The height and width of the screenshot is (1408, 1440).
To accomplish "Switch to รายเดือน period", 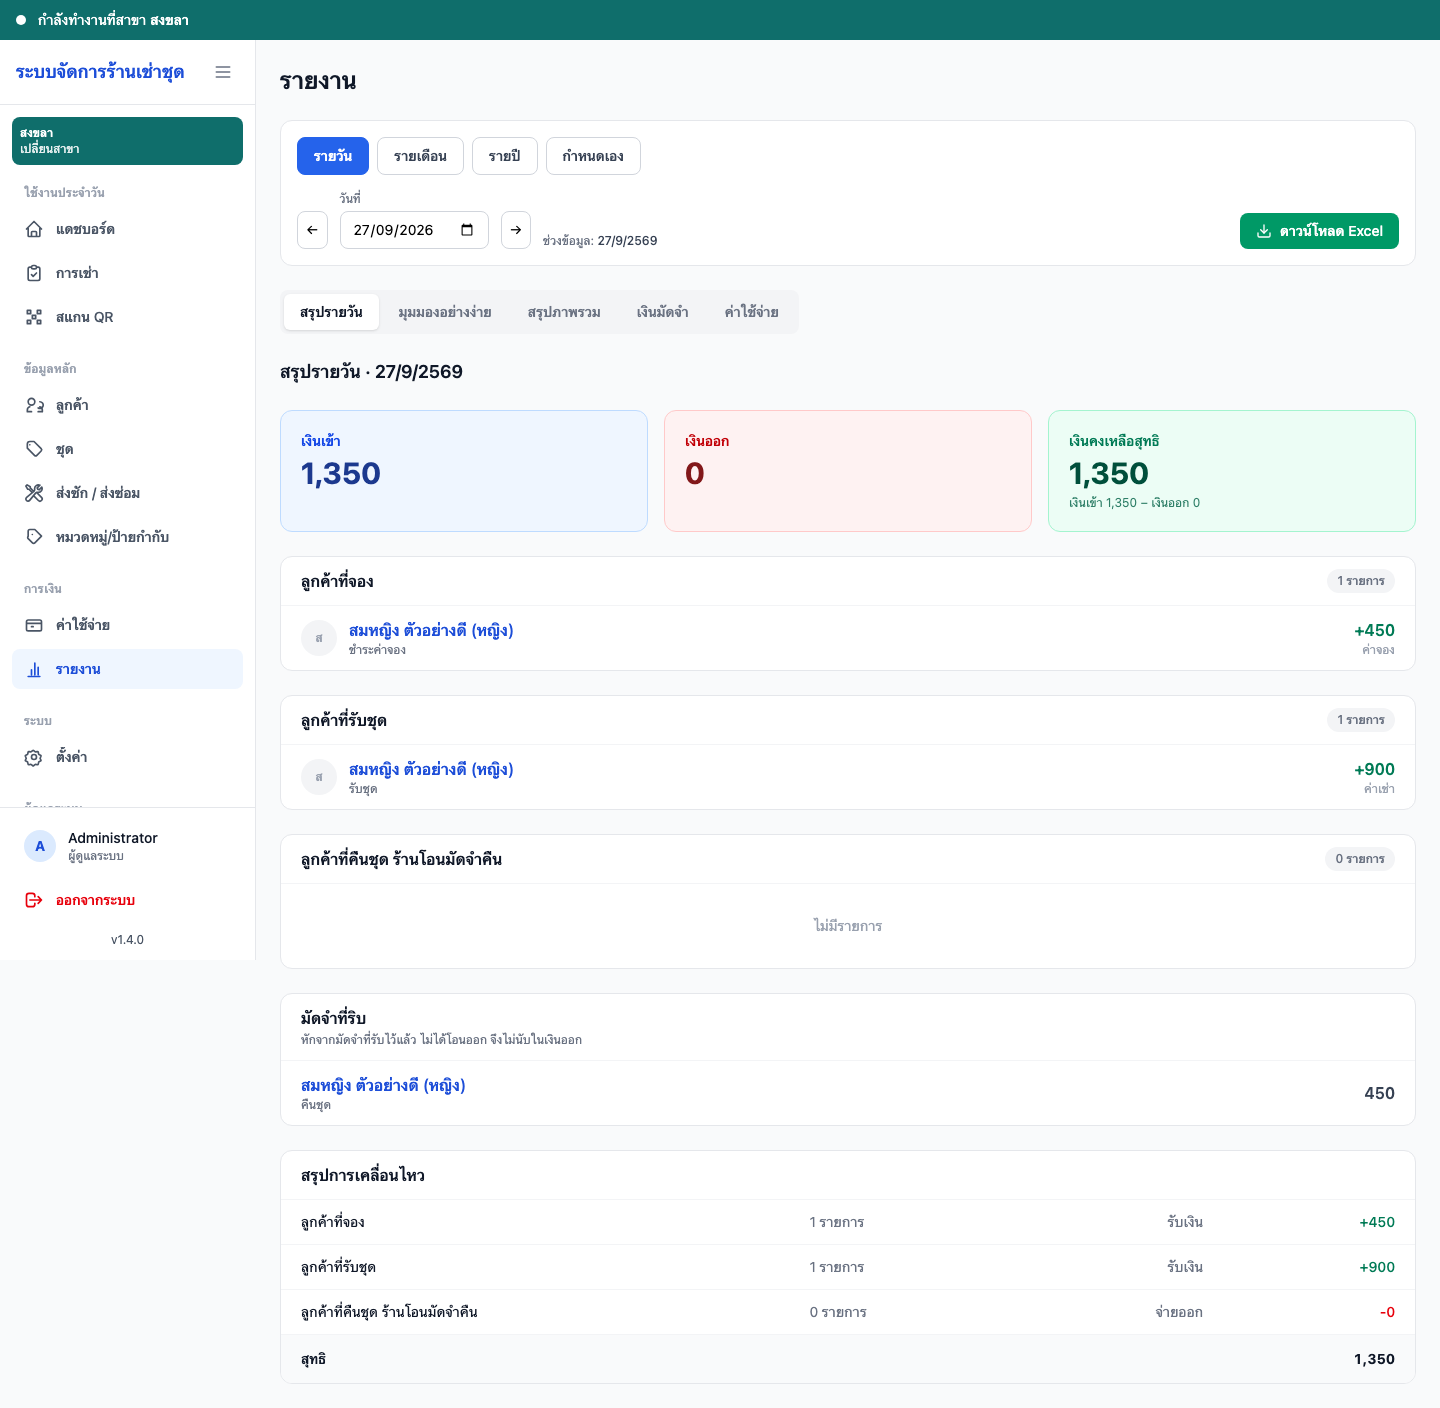I will 420,156.
